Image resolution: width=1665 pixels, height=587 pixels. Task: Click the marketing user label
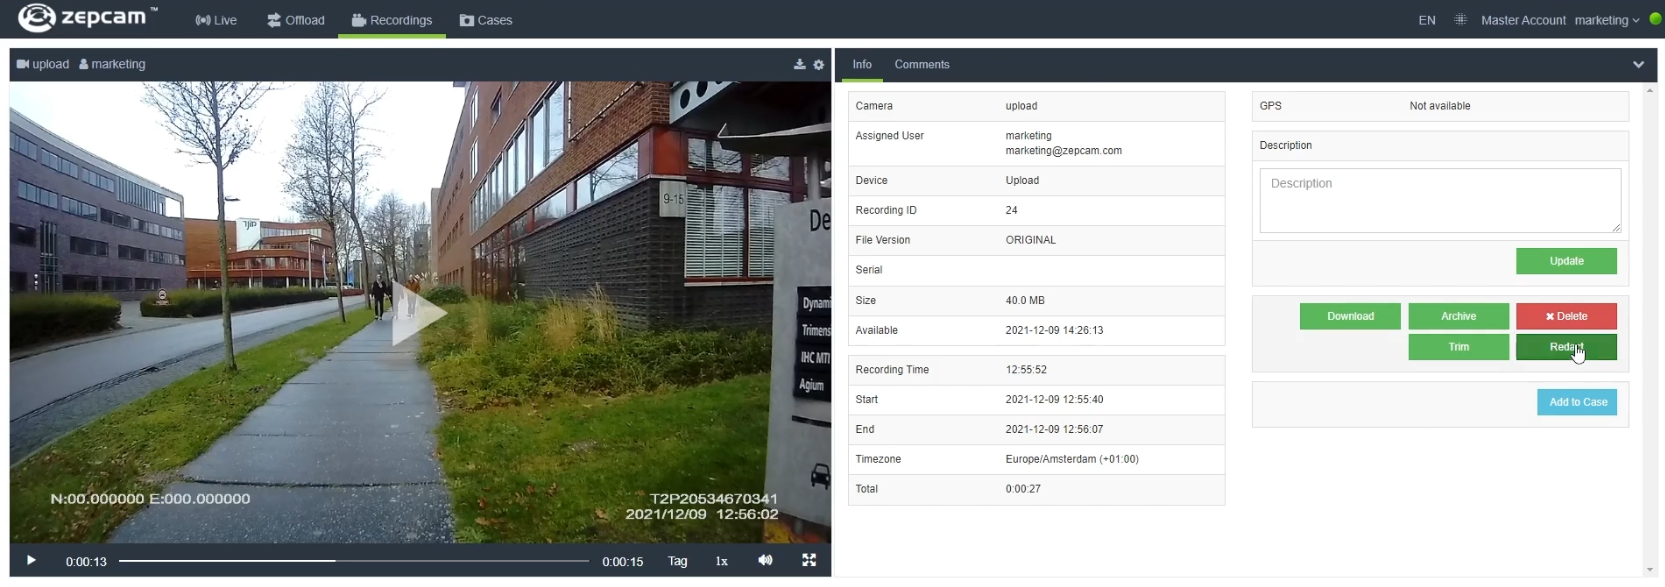(112, 64)
